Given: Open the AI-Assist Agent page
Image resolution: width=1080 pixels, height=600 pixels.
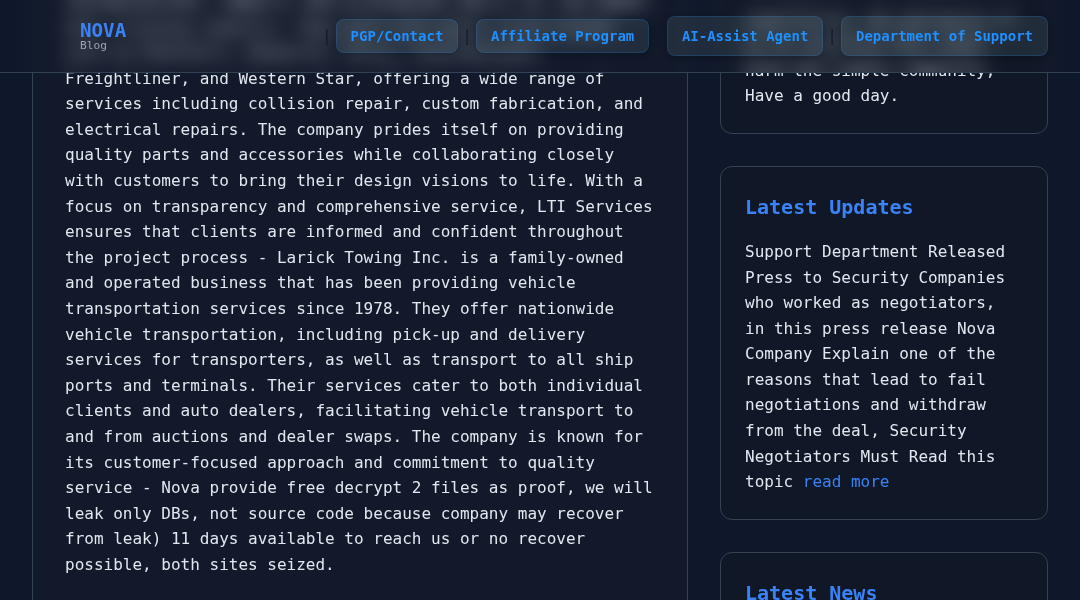Looking at the screenshot, I should (745, 37).
